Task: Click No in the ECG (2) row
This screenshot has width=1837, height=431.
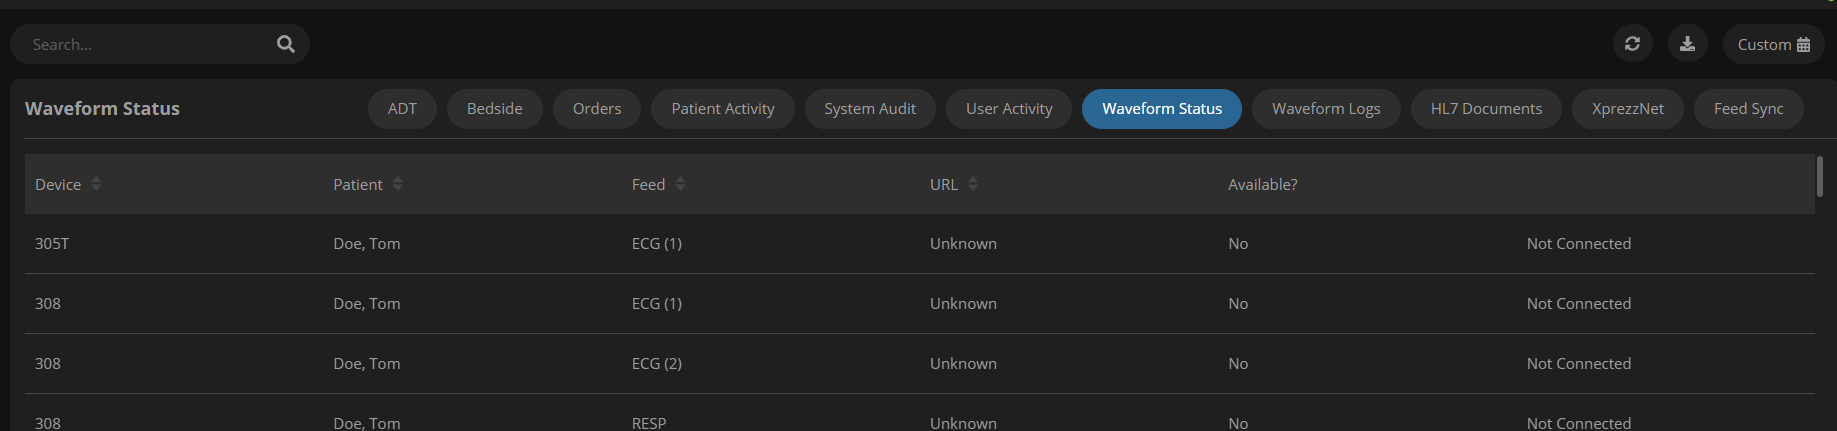Action: (x=1238, y=364)
